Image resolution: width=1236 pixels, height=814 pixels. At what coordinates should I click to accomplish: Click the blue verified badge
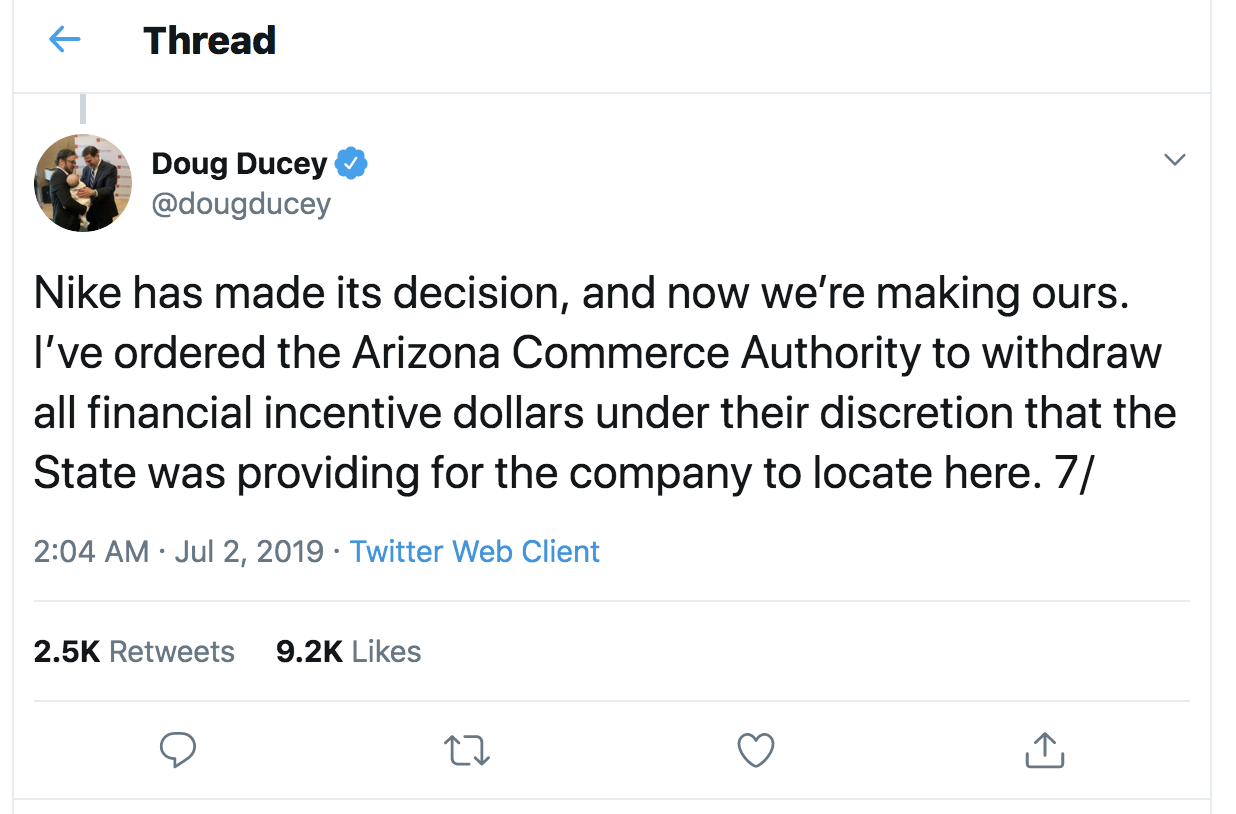coord(351,163)
